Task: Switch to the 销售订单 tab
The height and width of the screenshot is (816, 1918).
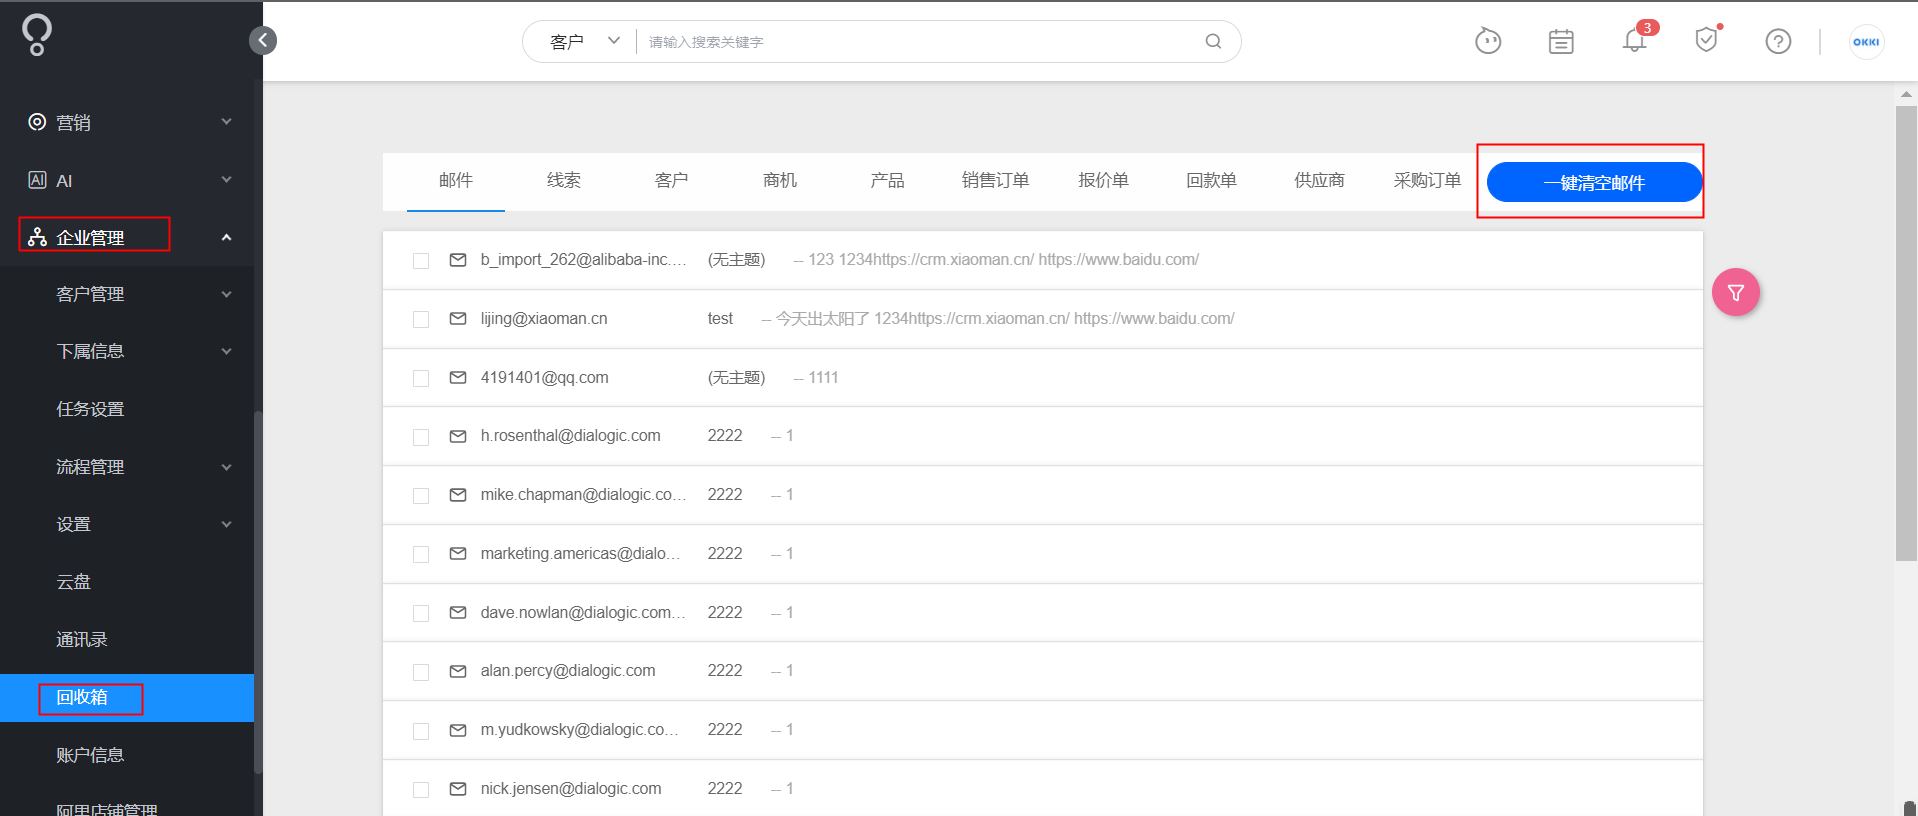Action: 996,180
